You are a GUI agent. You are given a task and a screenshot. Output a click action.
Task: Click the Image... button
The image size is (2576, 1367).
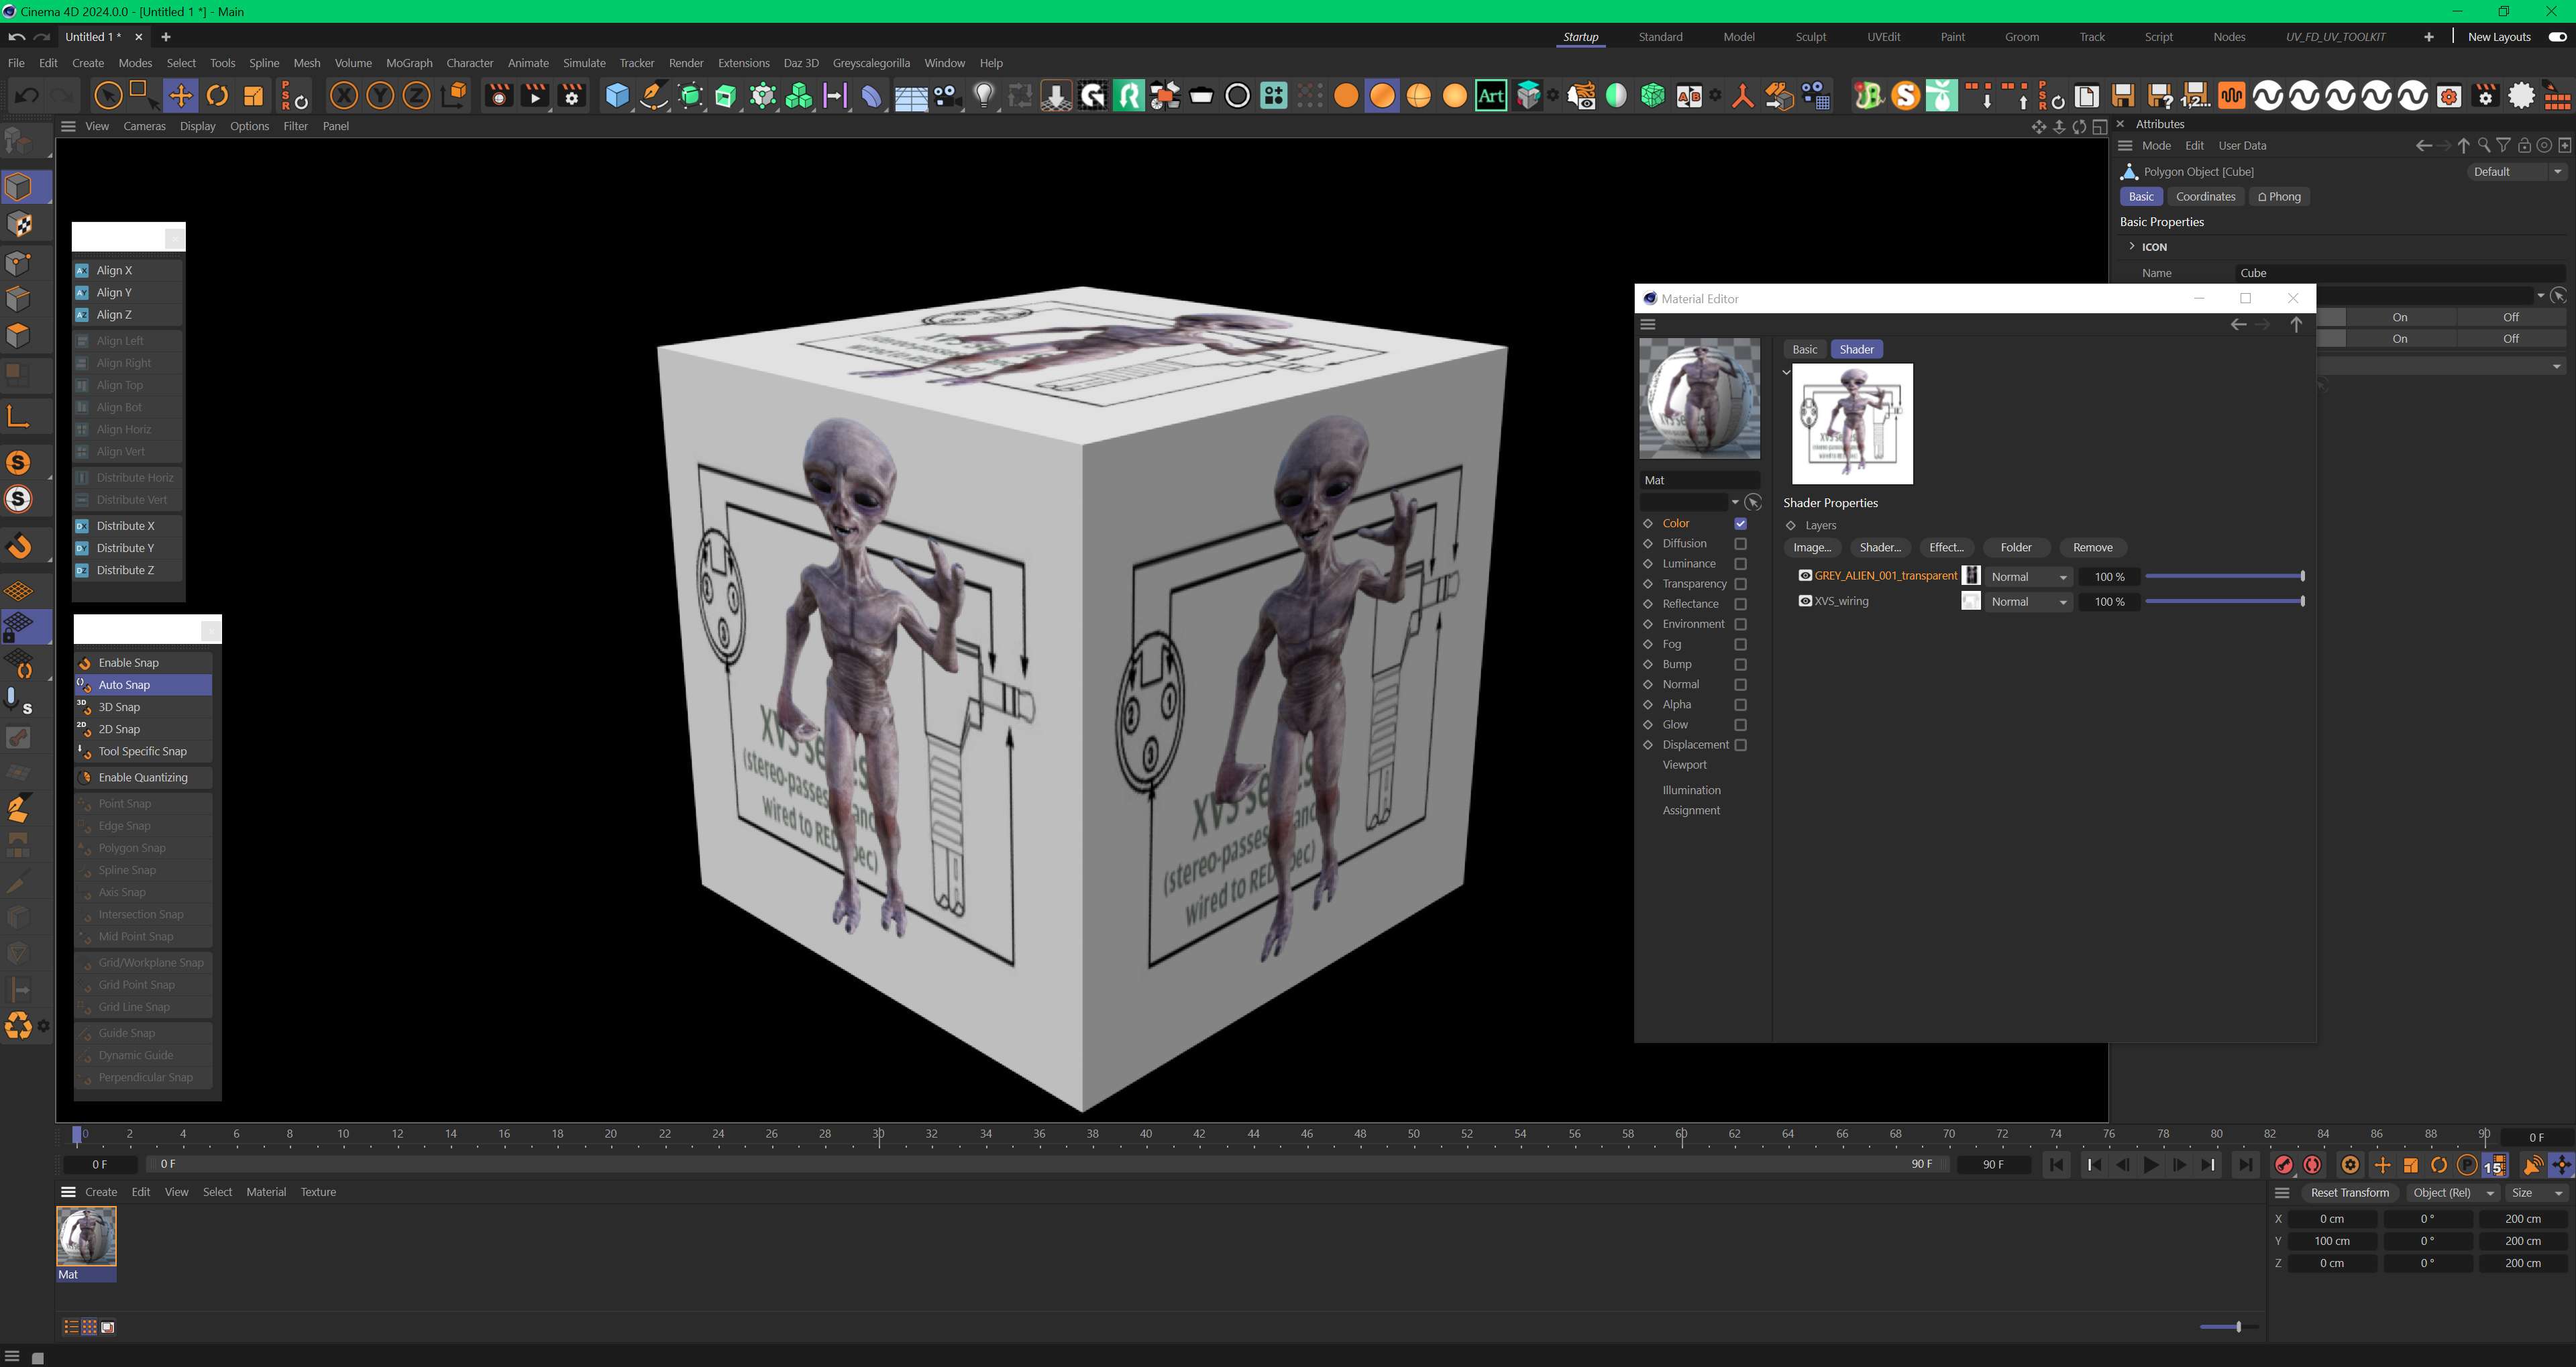click(1812, 547)
